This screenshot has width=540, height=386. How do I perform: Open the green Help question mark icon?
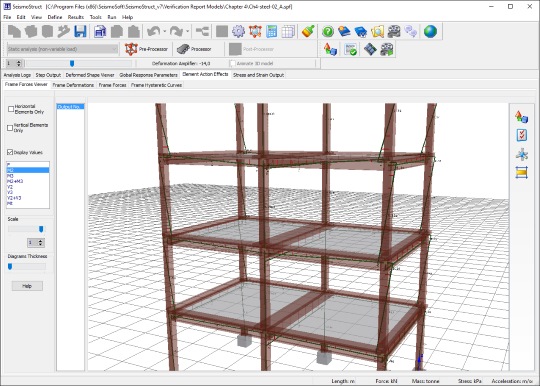coord(328,31)
